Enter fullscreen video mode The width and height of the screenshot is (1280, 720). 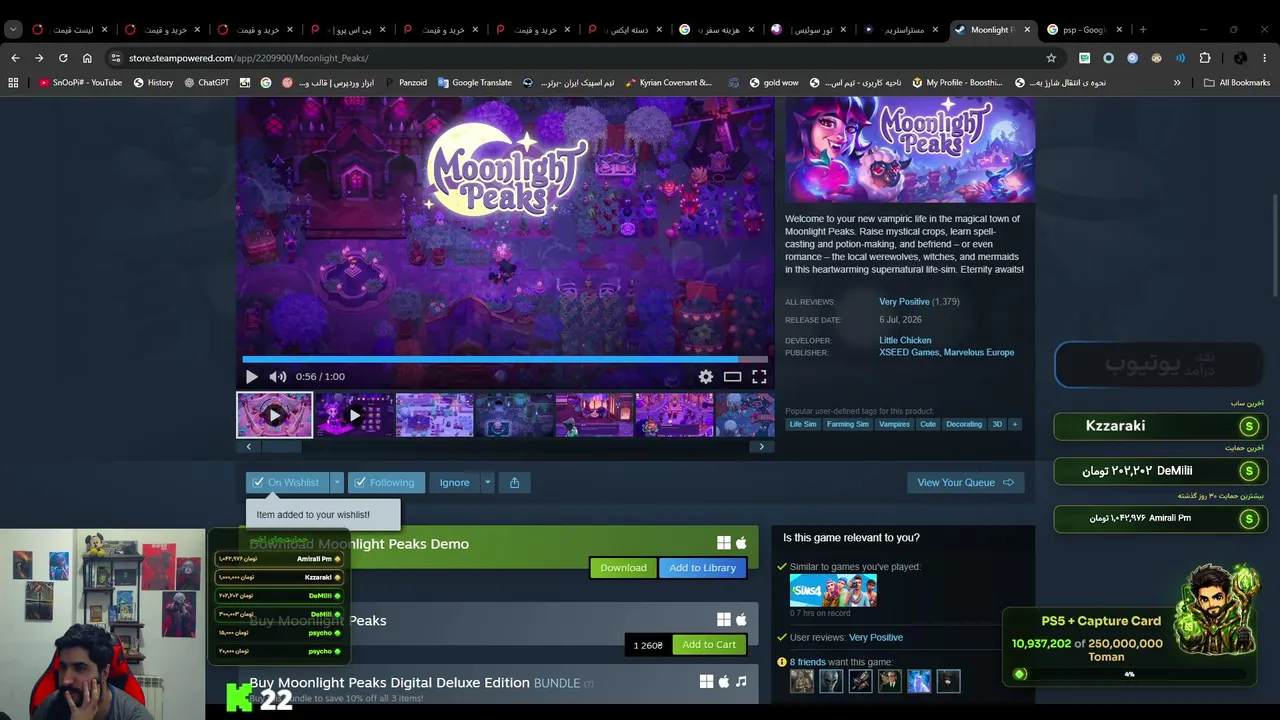(x=759, y=377)
